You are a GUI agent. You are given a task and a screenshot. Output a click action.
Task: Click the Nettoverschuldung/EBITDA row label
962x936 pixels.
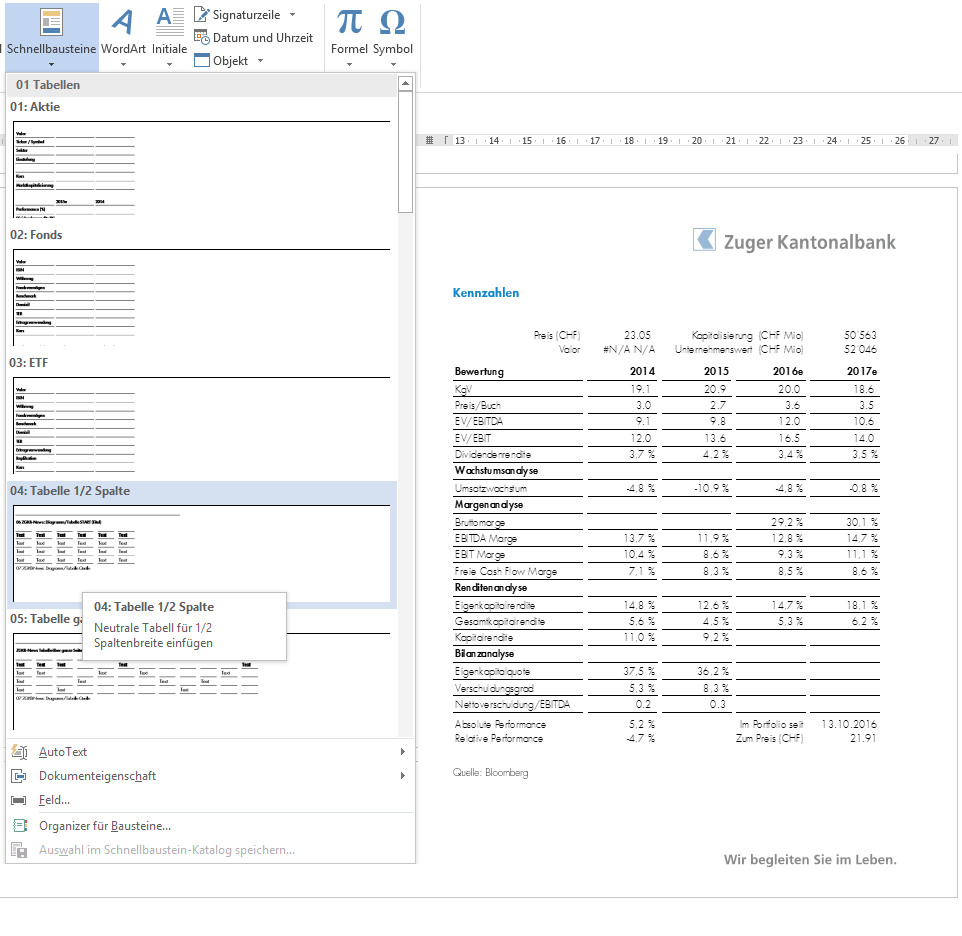pos(512,705)
